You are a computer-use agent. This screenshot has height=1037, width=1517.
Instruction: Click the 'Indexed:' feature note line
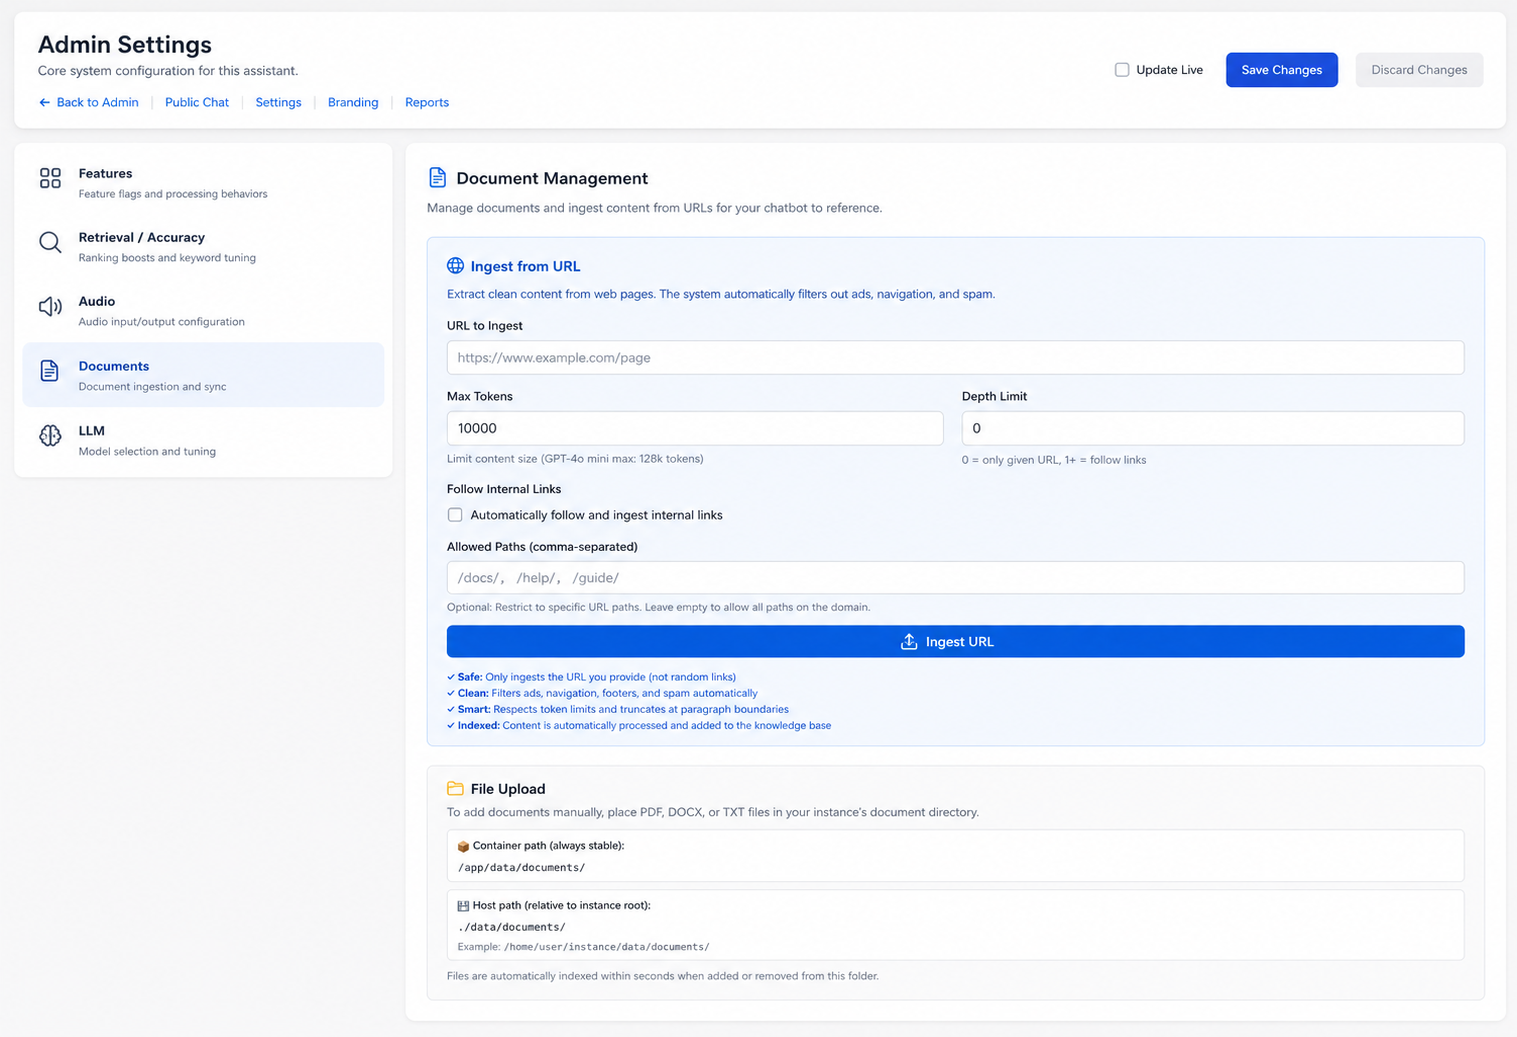point(639,725)
